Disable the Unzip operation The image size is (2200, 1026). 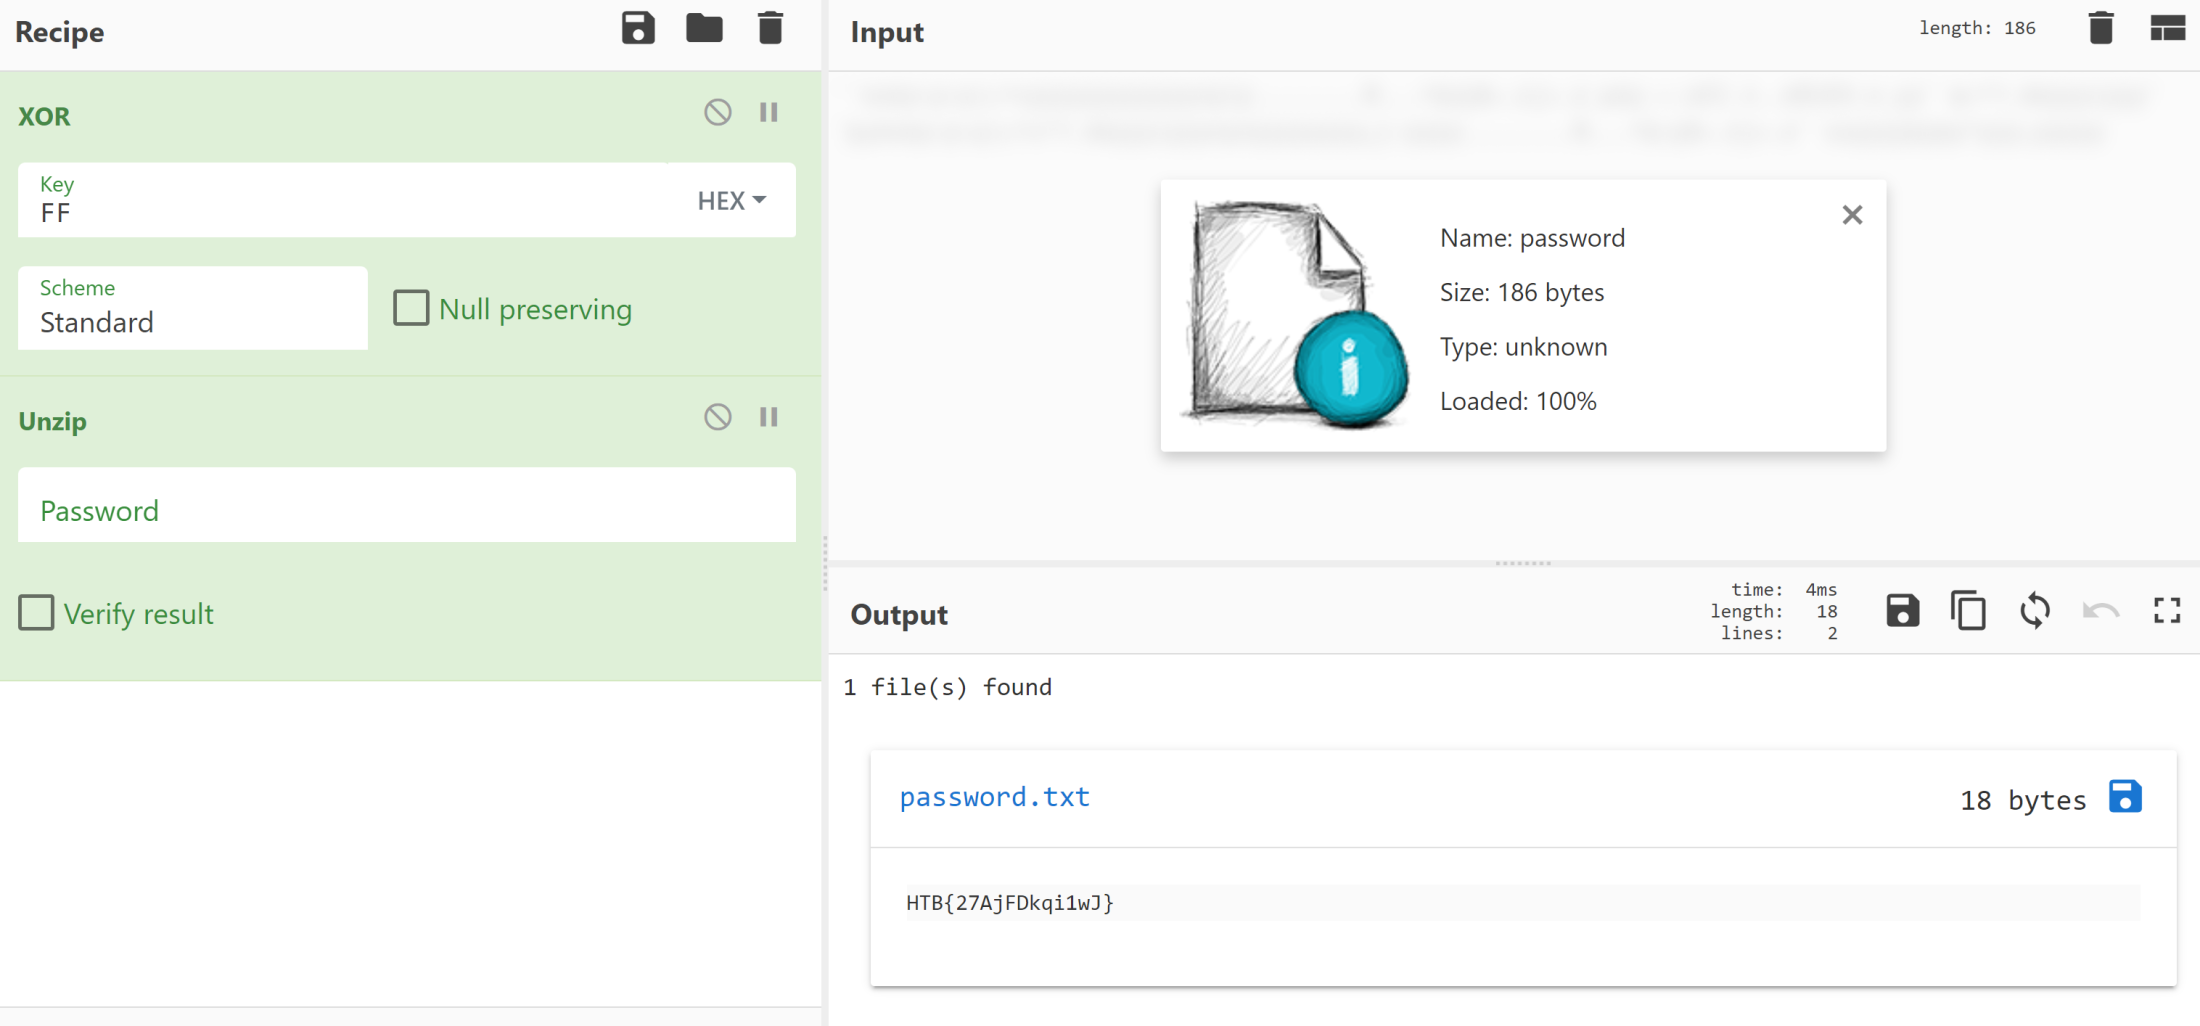point(717,417)
